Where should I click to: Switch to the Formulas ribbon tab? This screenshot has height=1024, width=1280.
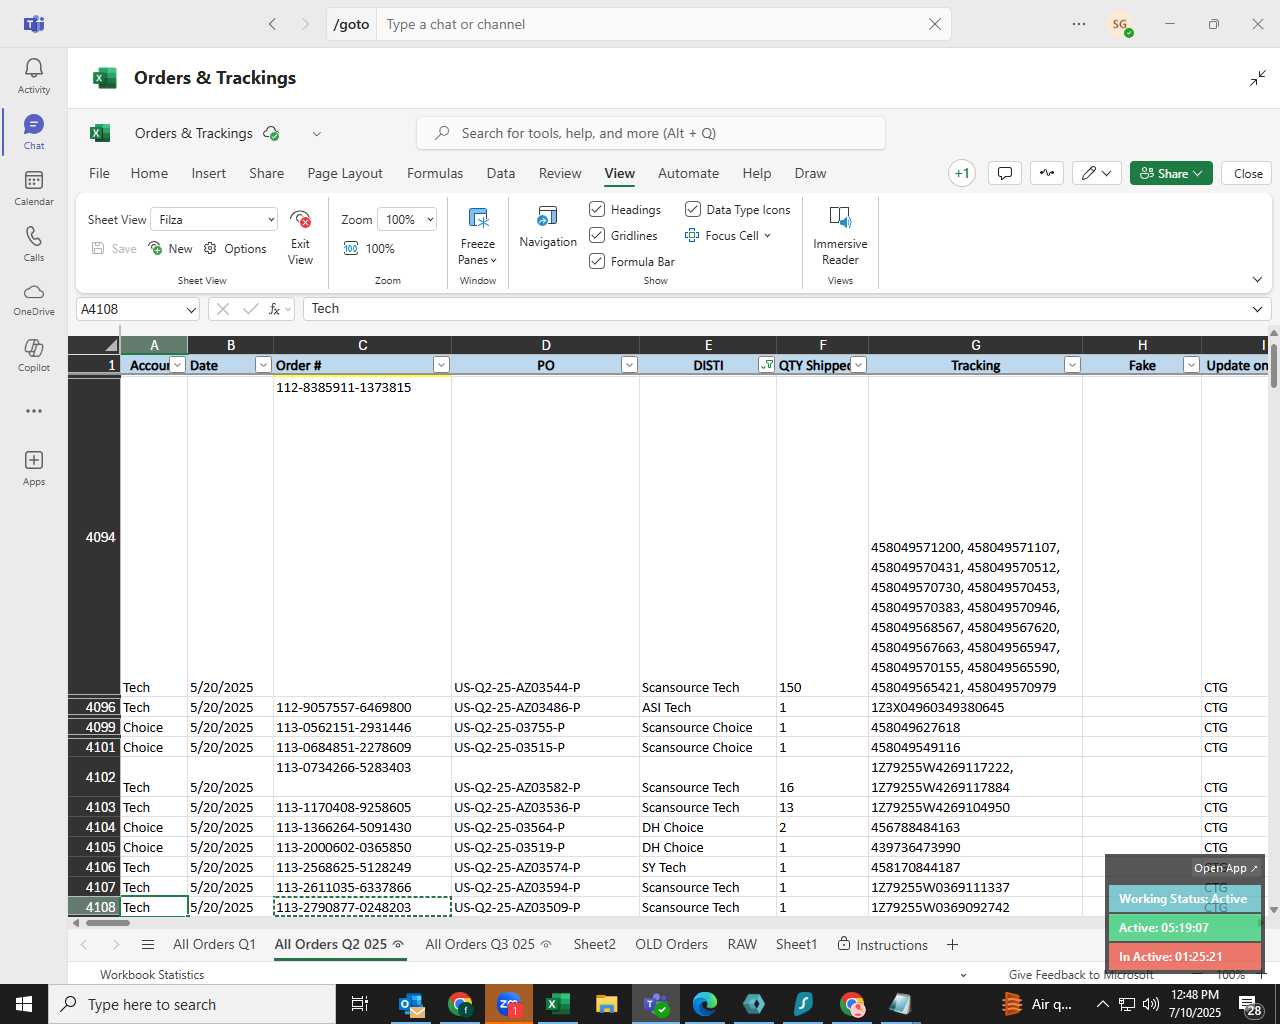point(435,173)
